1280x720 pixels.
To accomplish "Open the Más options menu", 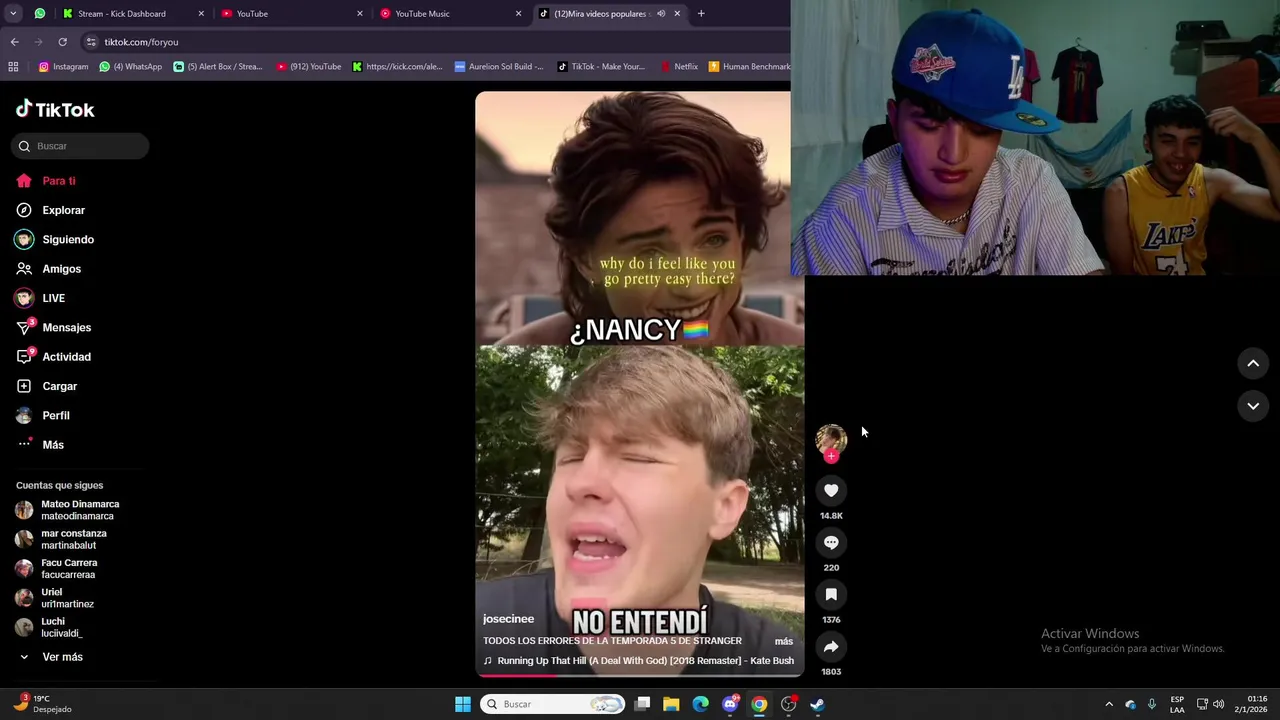I will [40, 445].
